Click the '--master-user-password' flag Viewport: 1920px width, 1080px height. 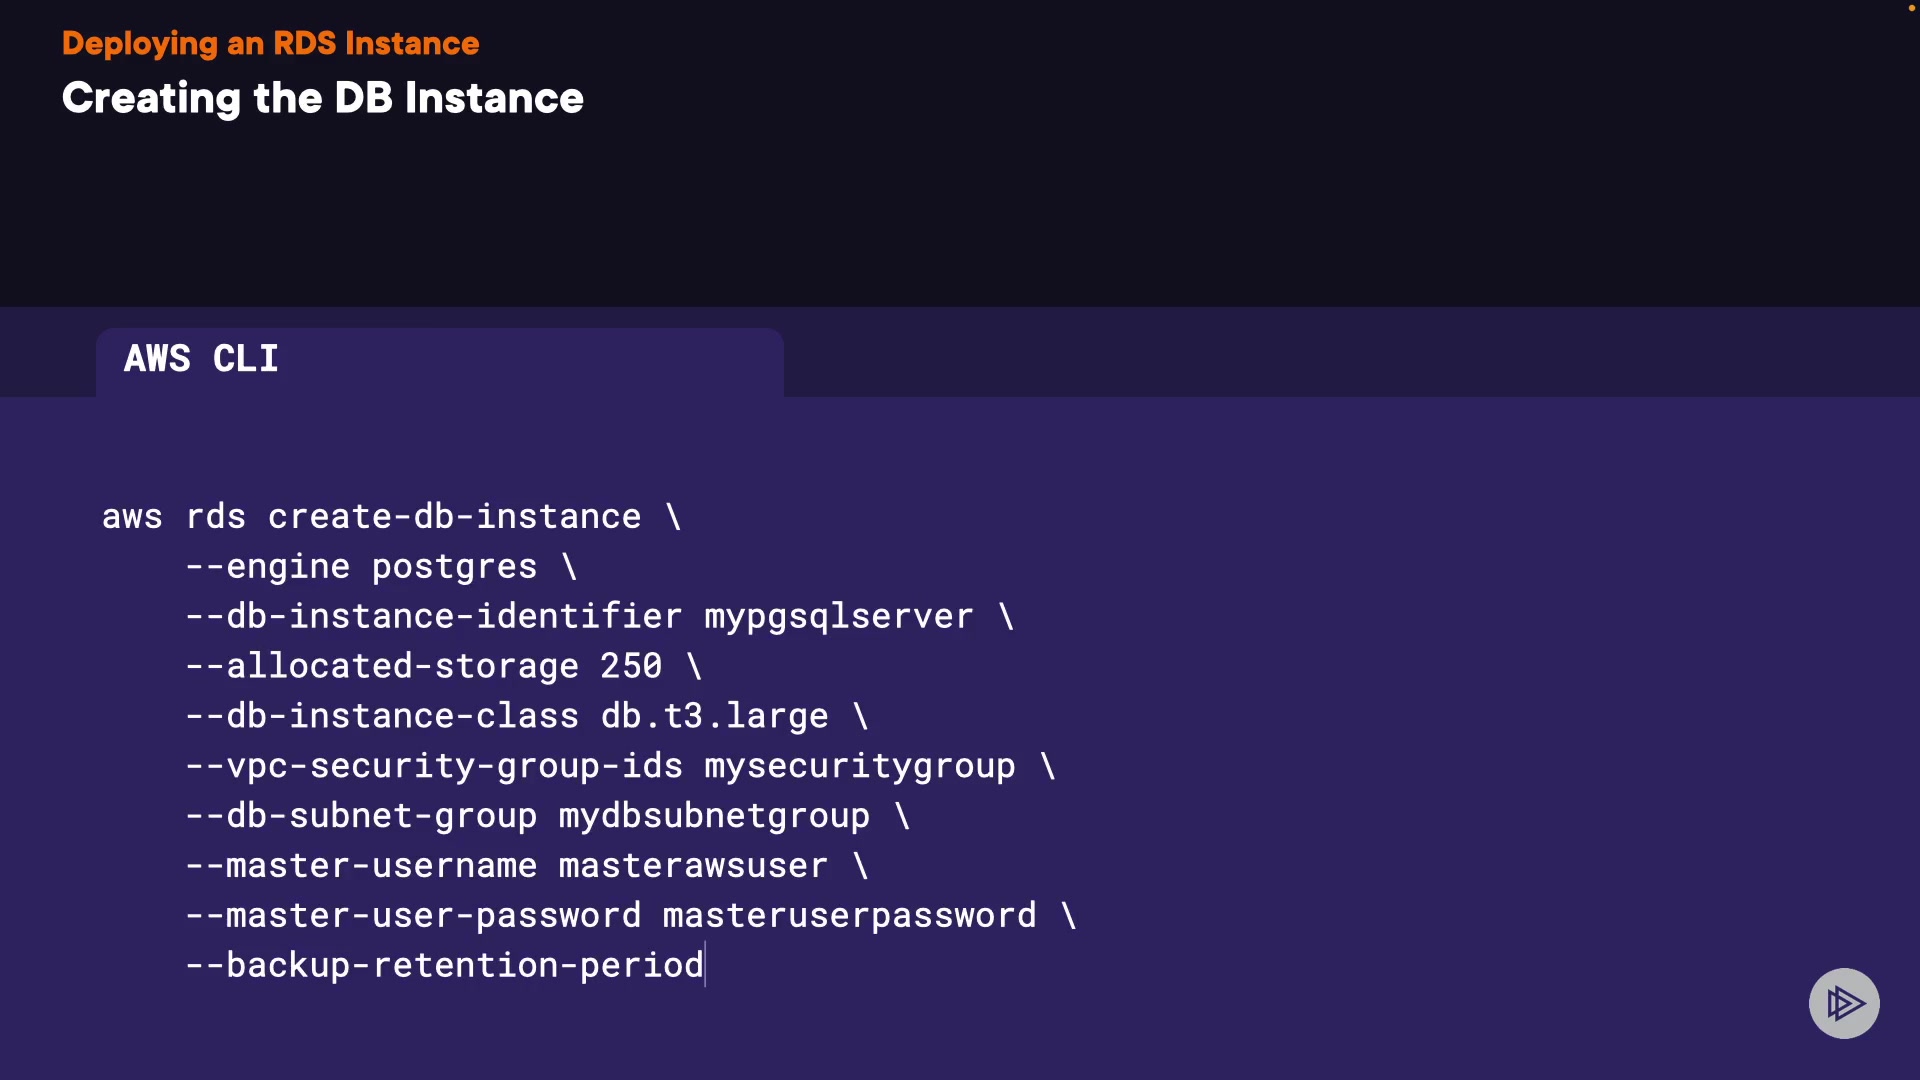click(413, 916)
